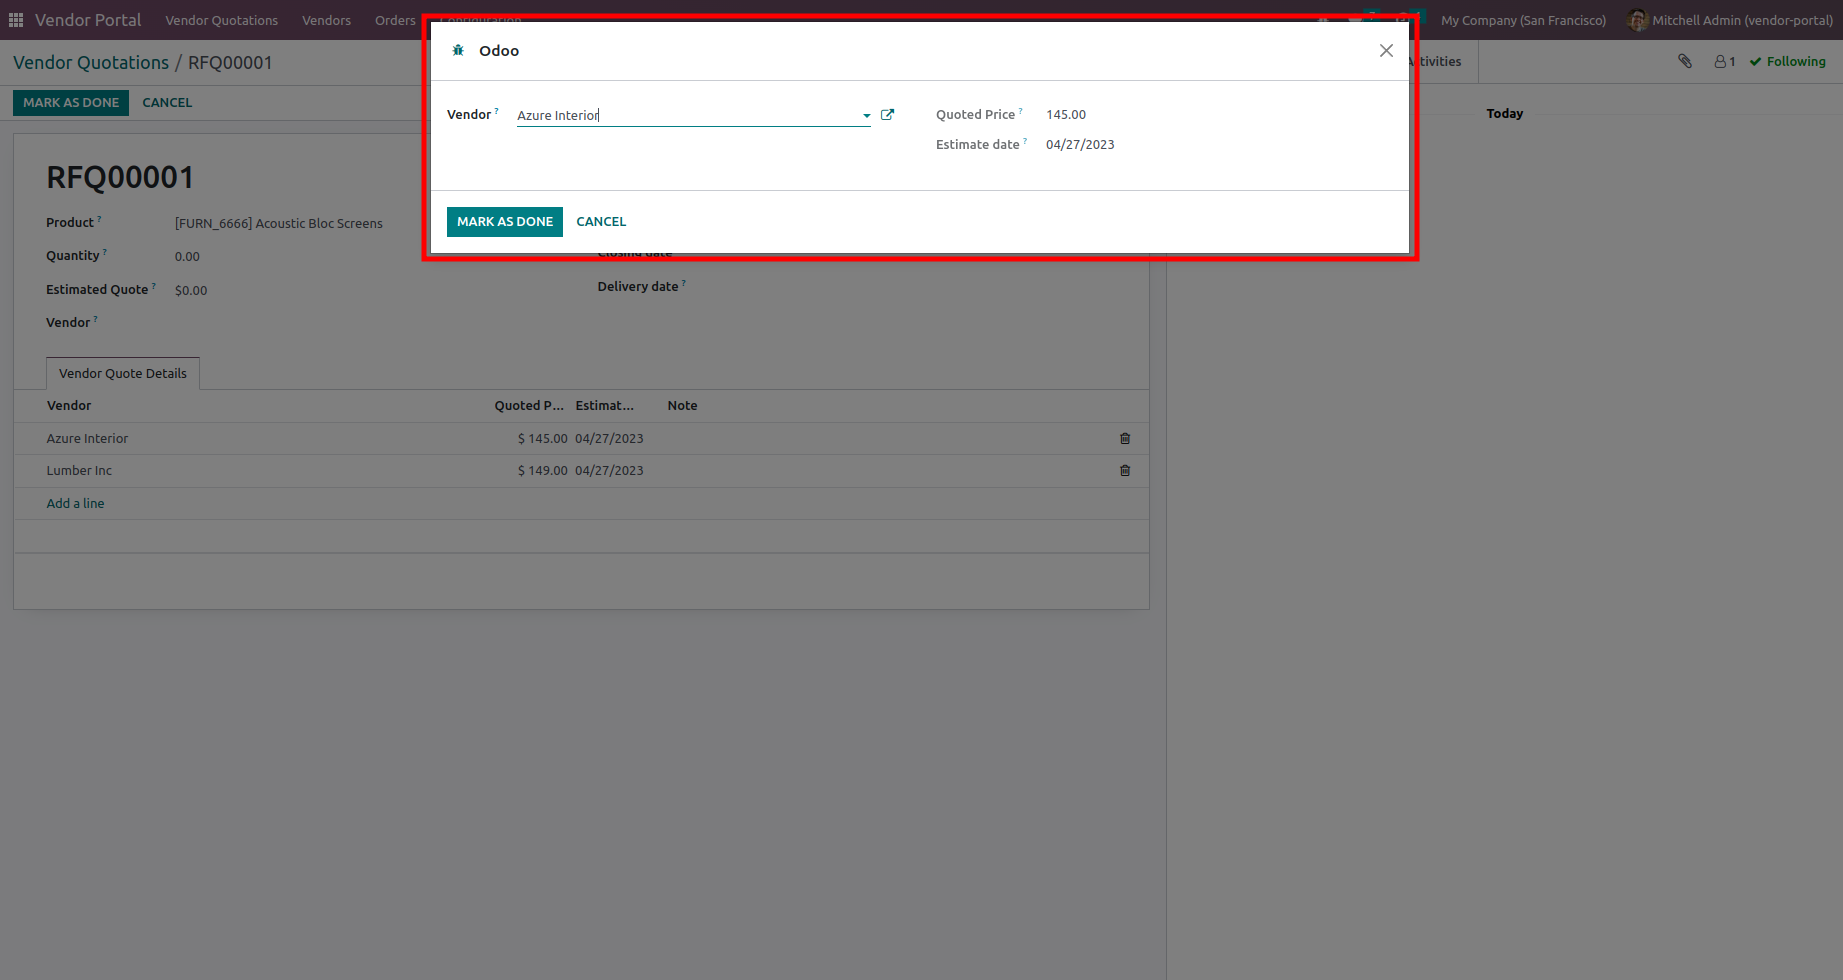Screen dimensions: 1843x980
Task: Click Add a line link
Action: coord(75,504)
